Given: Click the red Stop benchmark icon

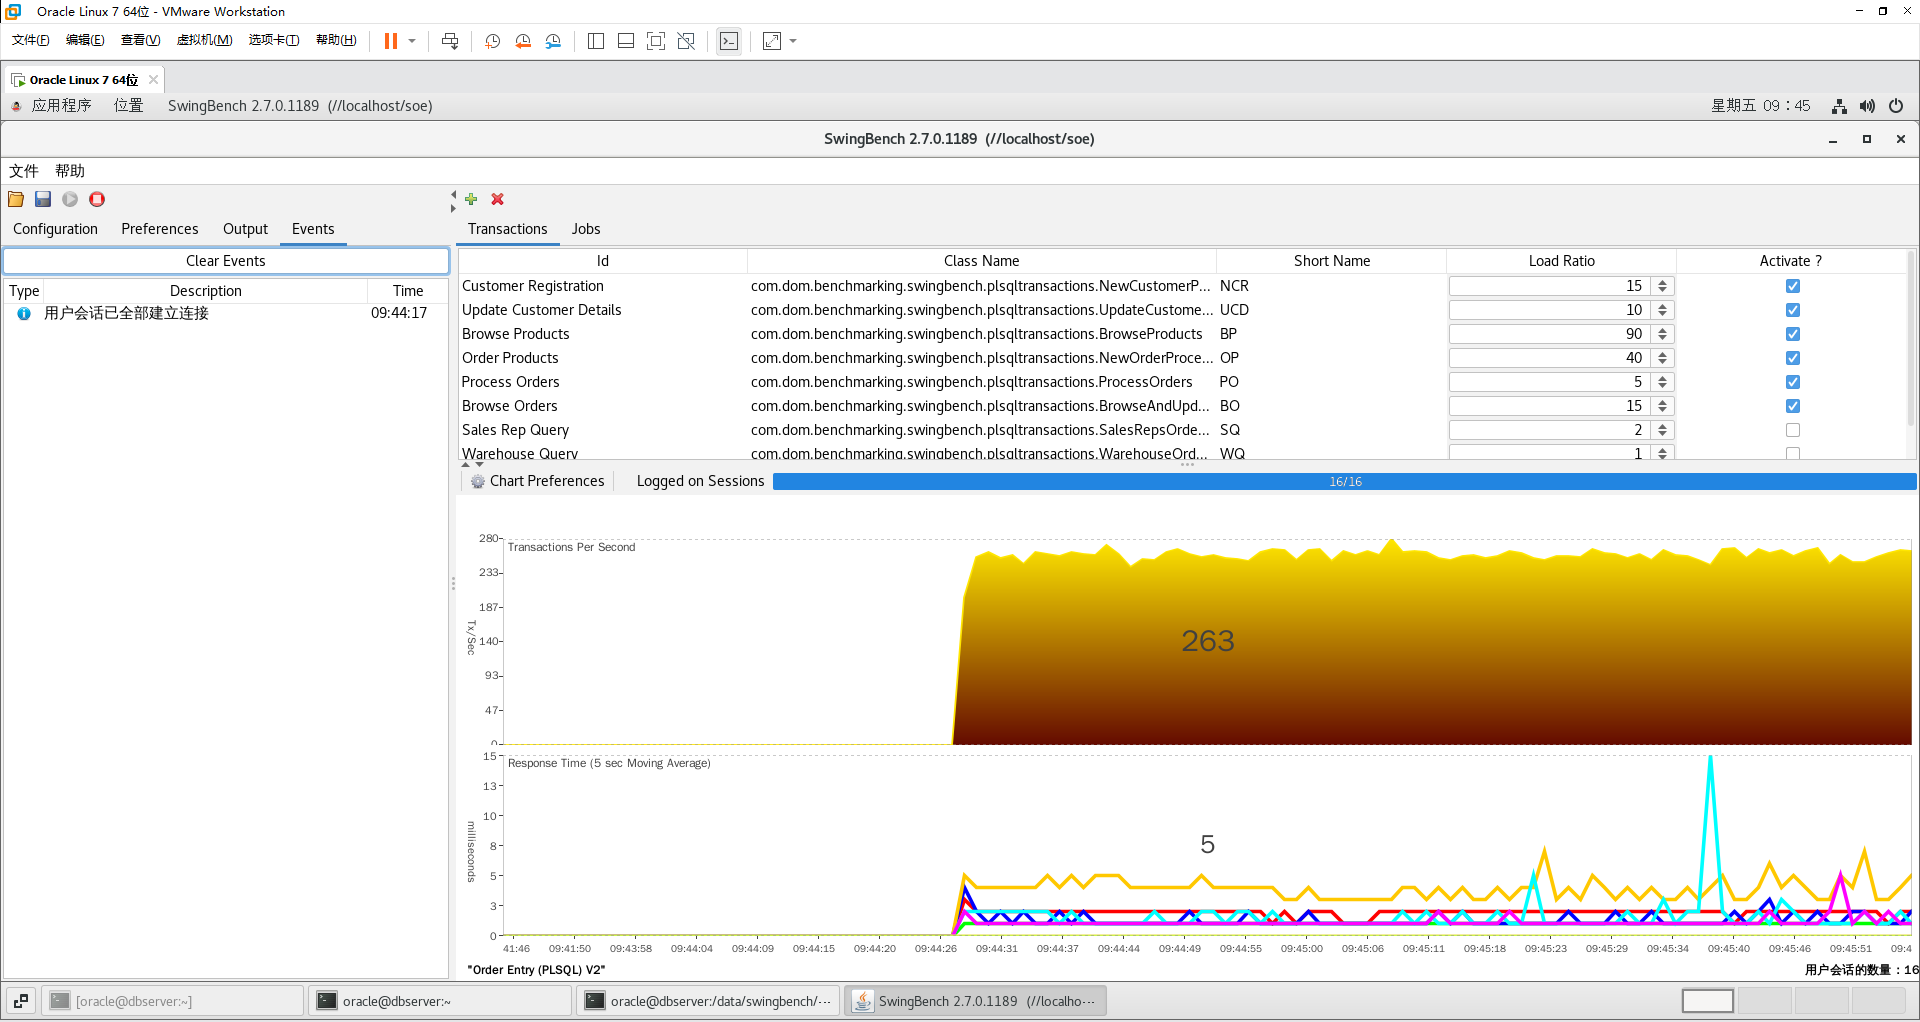Looking at the screenshot, I should pos(97,199).
